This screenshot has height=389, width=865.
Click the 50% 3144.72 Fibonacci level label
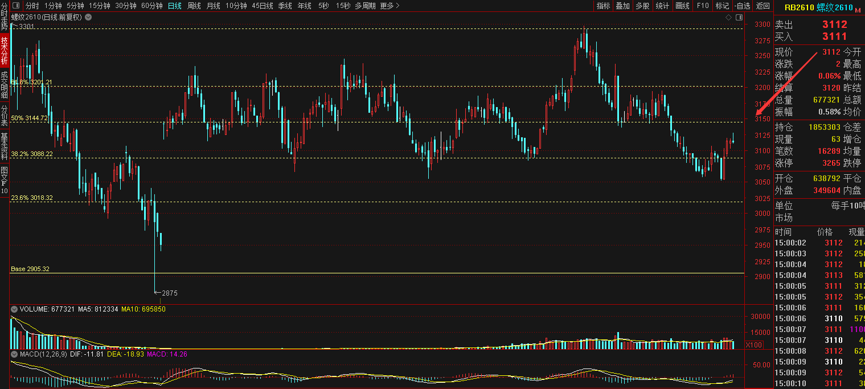[x=30, y=118]
